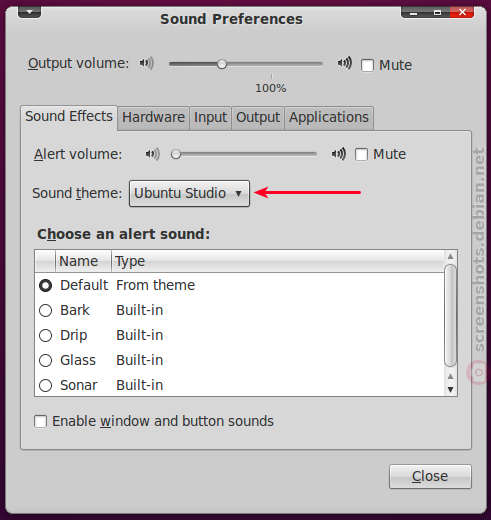491x520 pixels.
Task: Click the Close button
Action: (430, 476)
